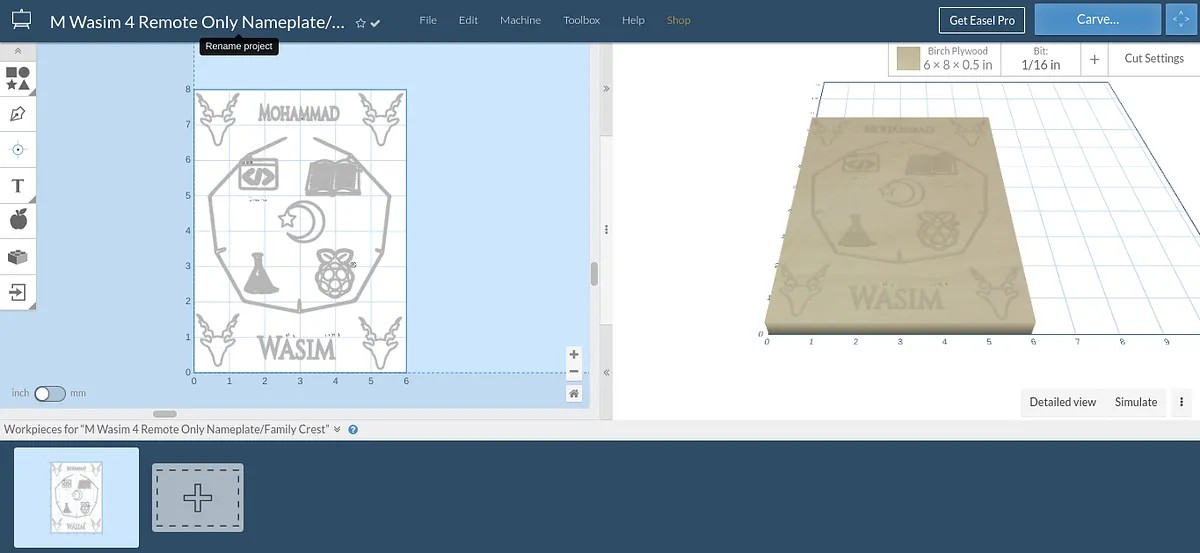Image resolution: width=1200 pixels, height=553 pixels.
Task: Collapse design pane with top double chevron
Action: coord(606,88)
